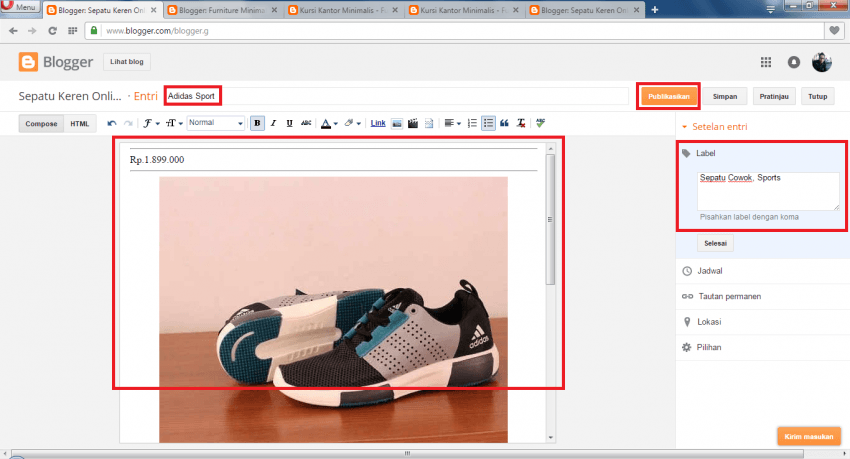
Task: Click the Tutup button
Action: point(817,96)
